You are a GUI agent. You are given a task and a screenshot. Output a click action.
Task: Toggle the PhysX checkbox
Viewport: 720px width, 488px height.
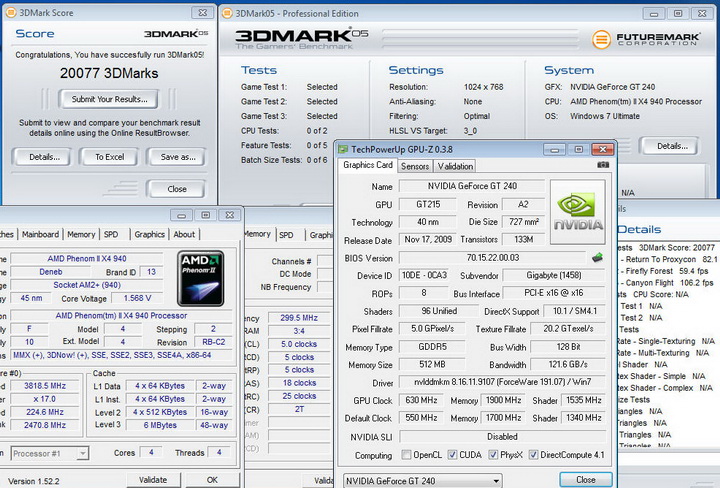tap(493, 454)
